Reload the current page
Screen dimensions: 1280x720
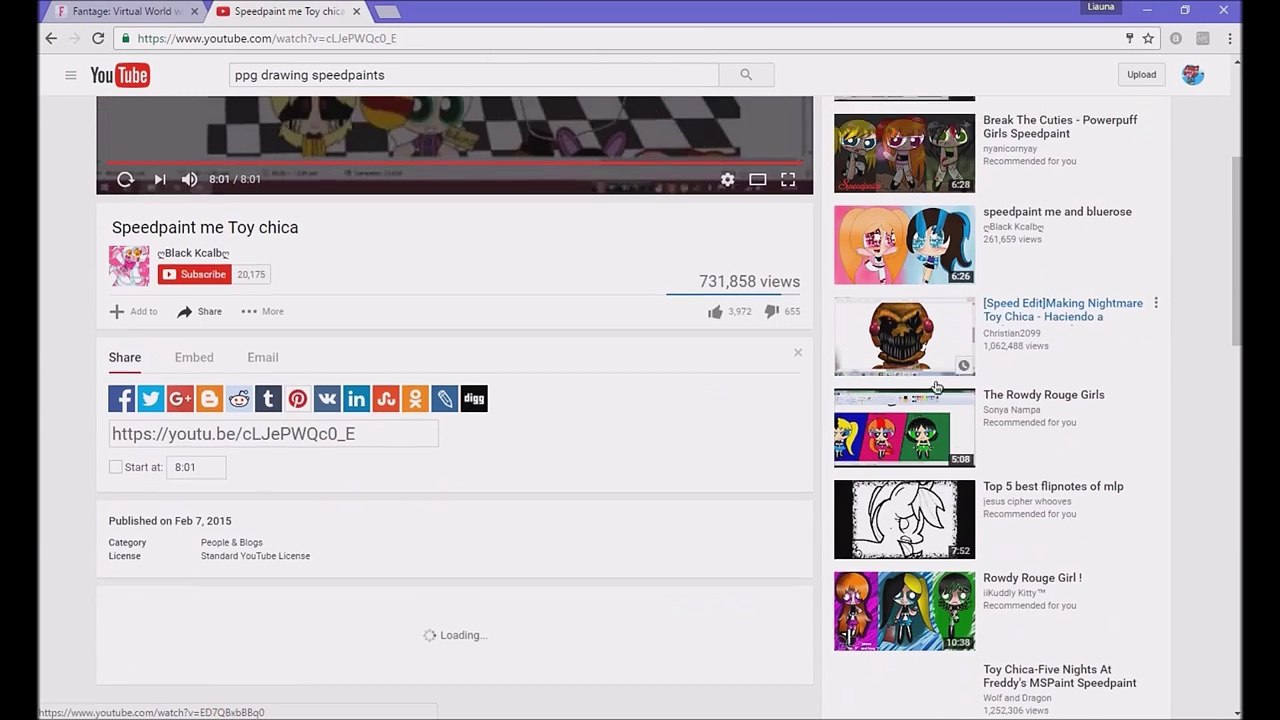tap(98, 39)
